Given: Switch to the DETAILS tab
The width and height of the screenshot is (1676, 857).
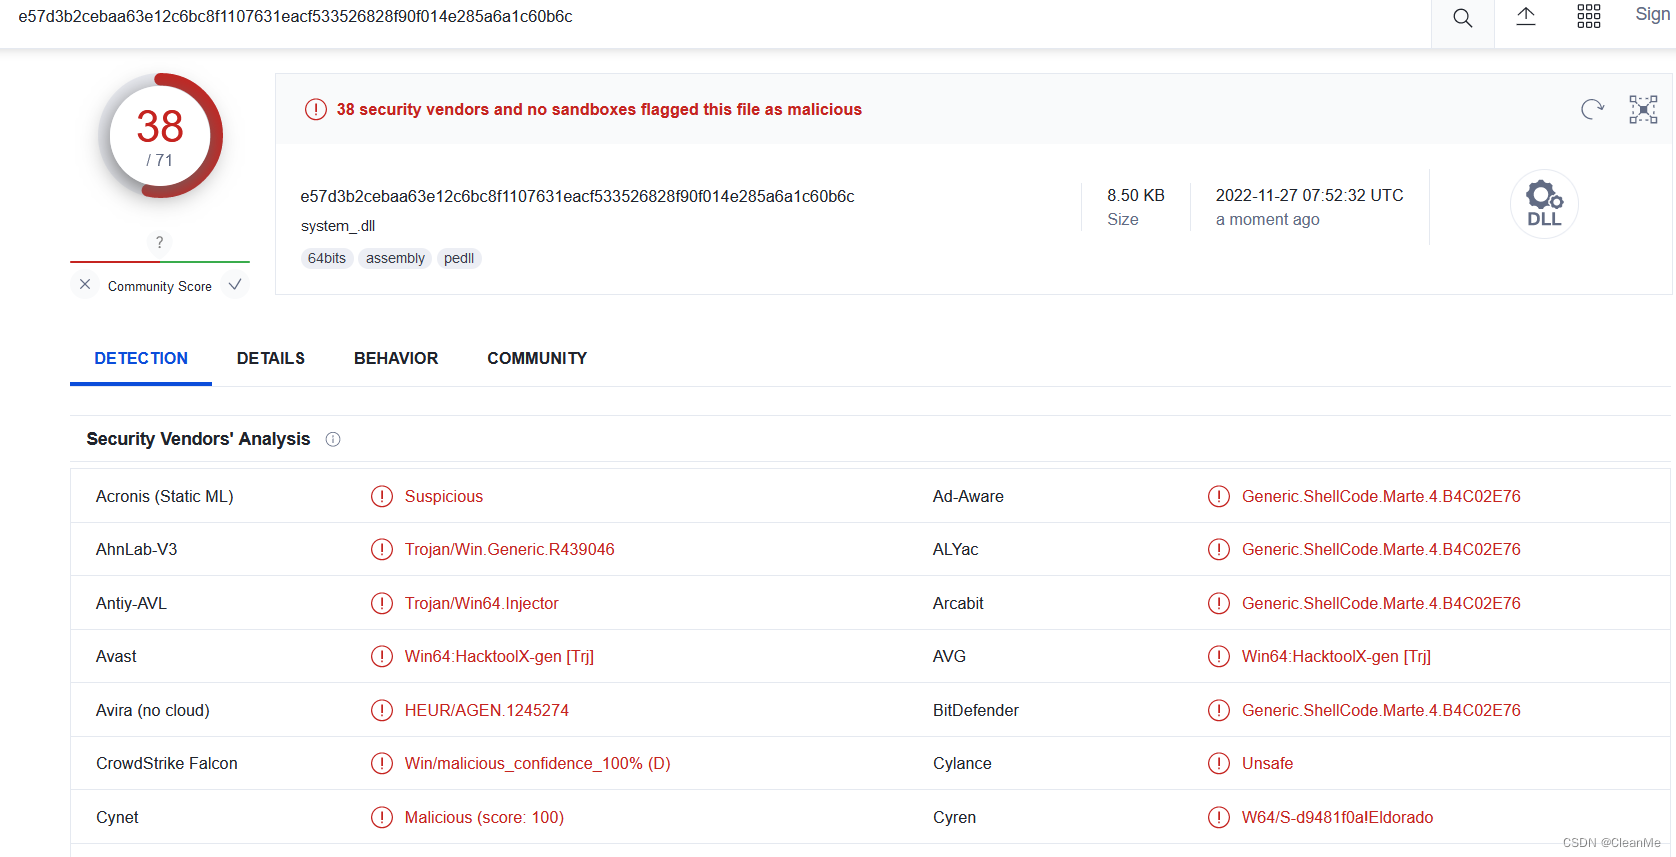Looking at the screenshot, I should [x=271, y=358].
